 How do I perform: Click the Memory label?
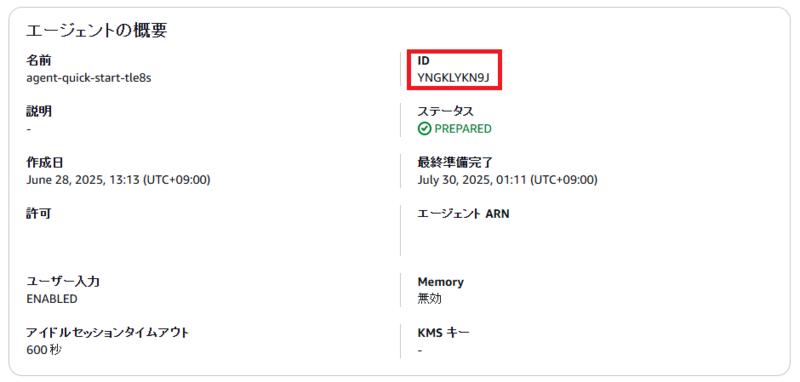coord(440,282)
